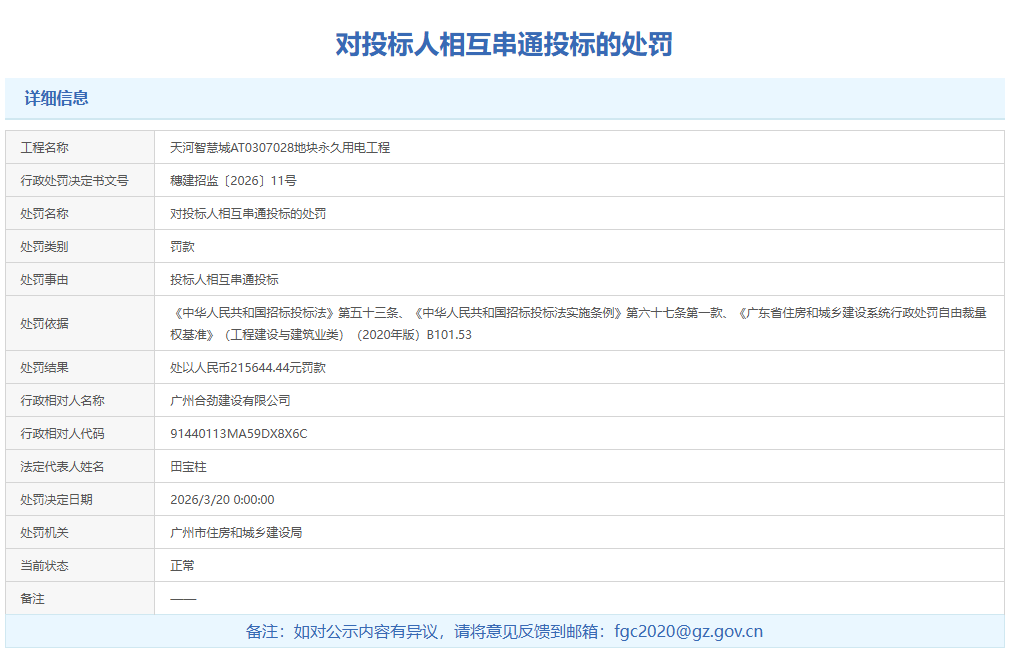Click the 详细信息 section header
This screenshot has width=1010, height=657.
click(x=57, y=98)
